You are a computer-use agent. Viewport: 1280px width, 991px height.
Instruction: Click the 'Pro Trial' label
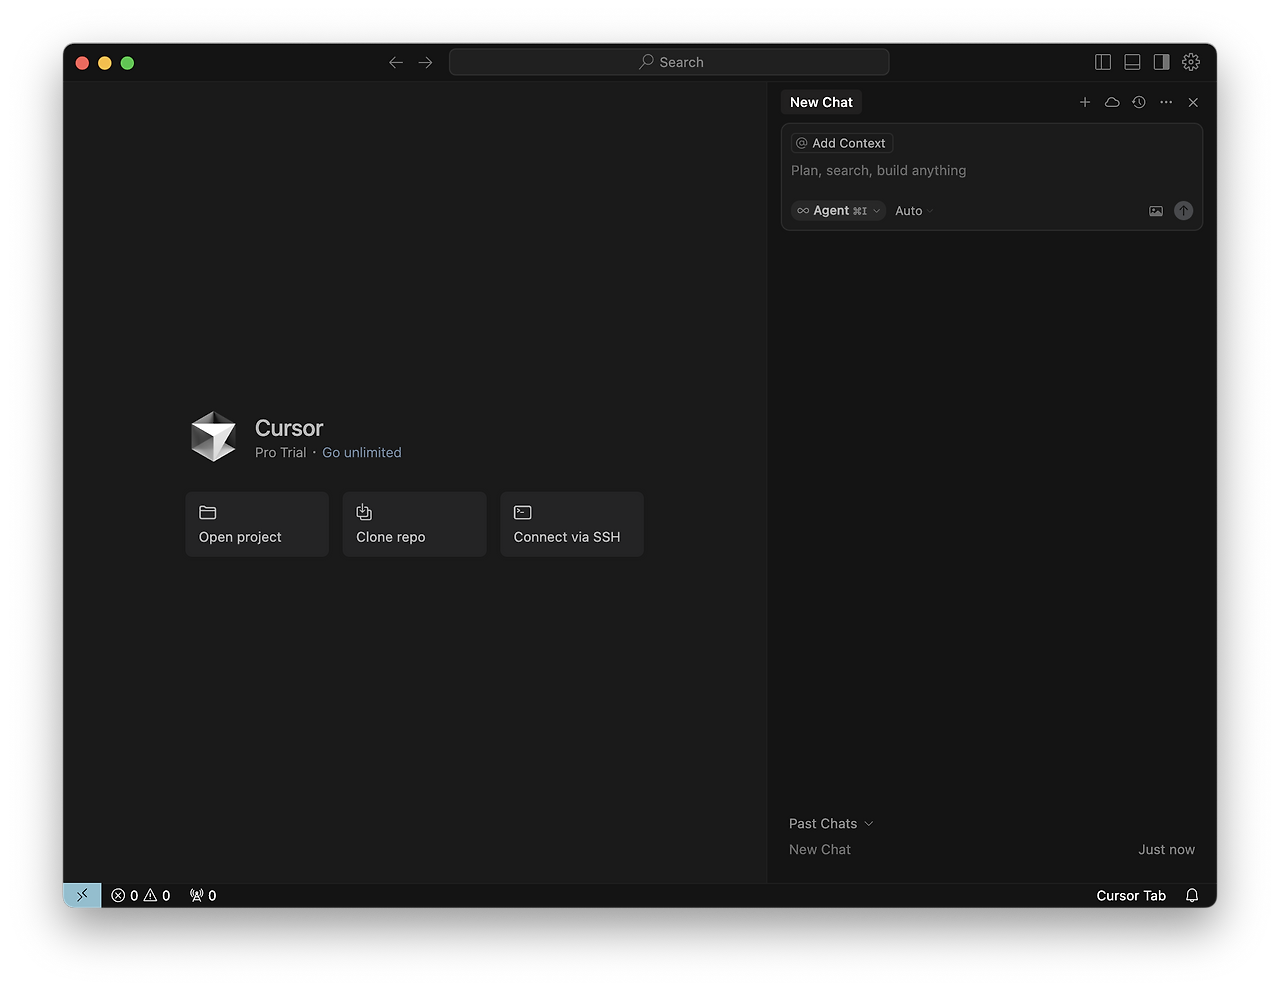(280, 453)
